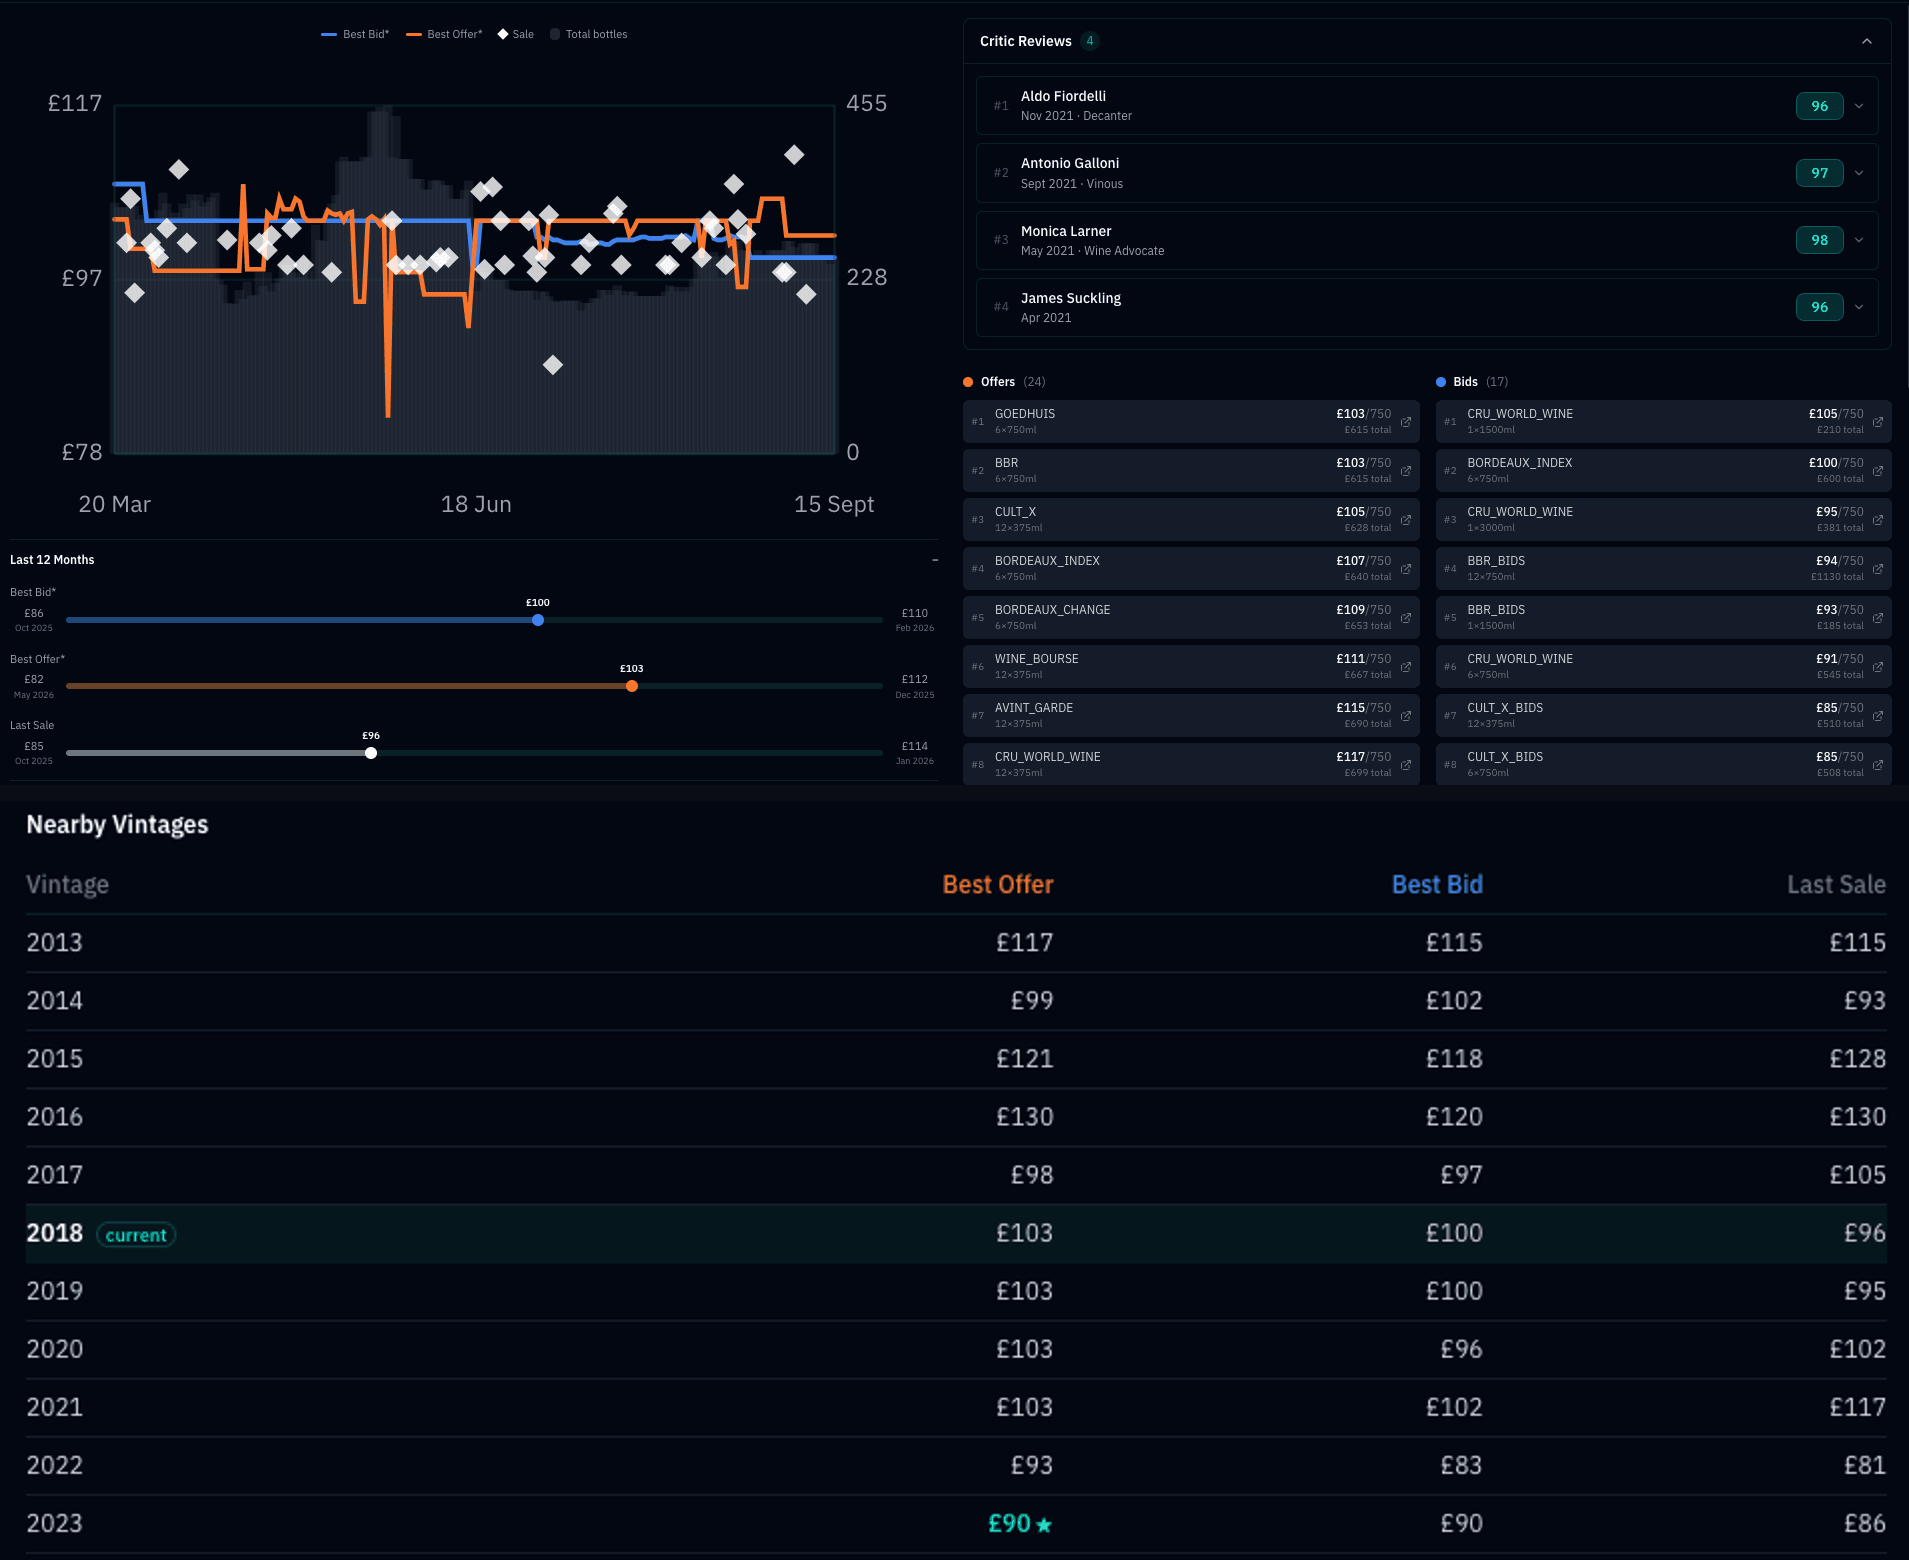Open external link for AVINT_GARDE offer

pos(1406,716)
